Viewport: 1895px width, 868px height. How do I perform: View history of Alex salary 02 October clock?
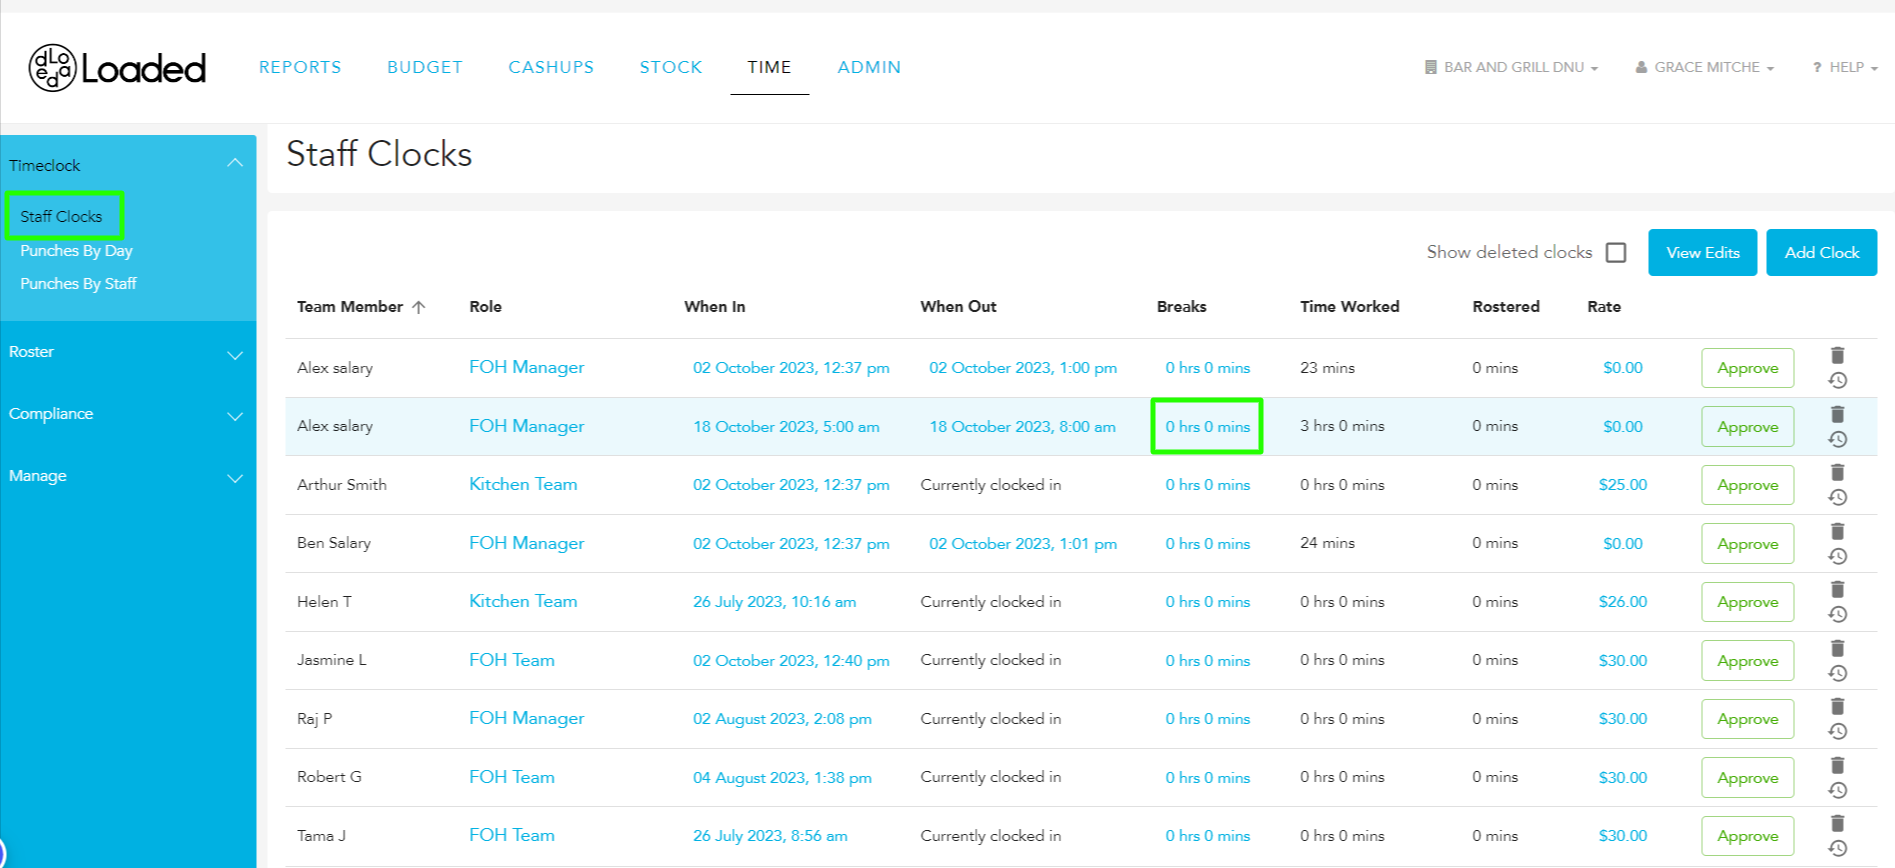pos(1837,380)
